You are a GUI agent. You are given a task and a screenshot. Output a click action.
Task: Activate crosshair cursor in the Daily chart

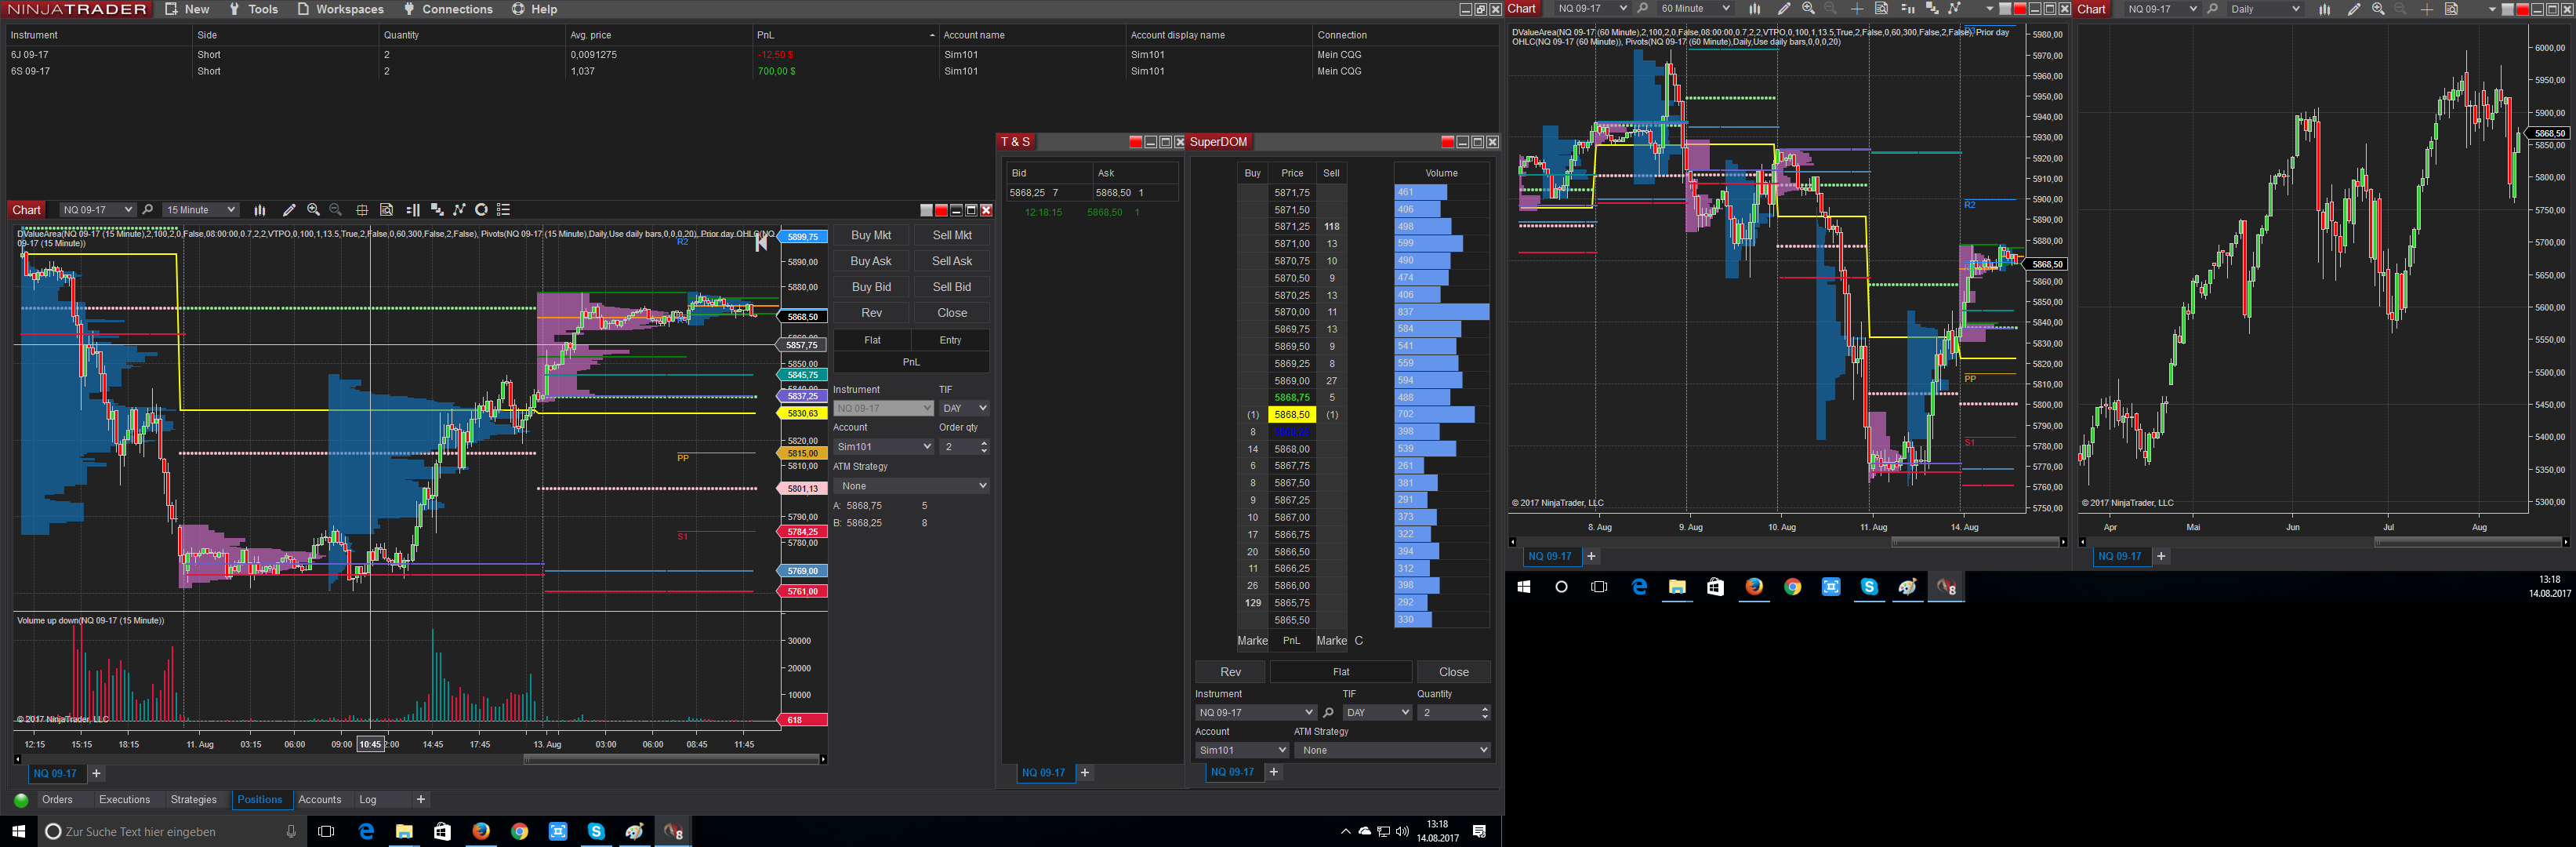(x=2427, y=9)
